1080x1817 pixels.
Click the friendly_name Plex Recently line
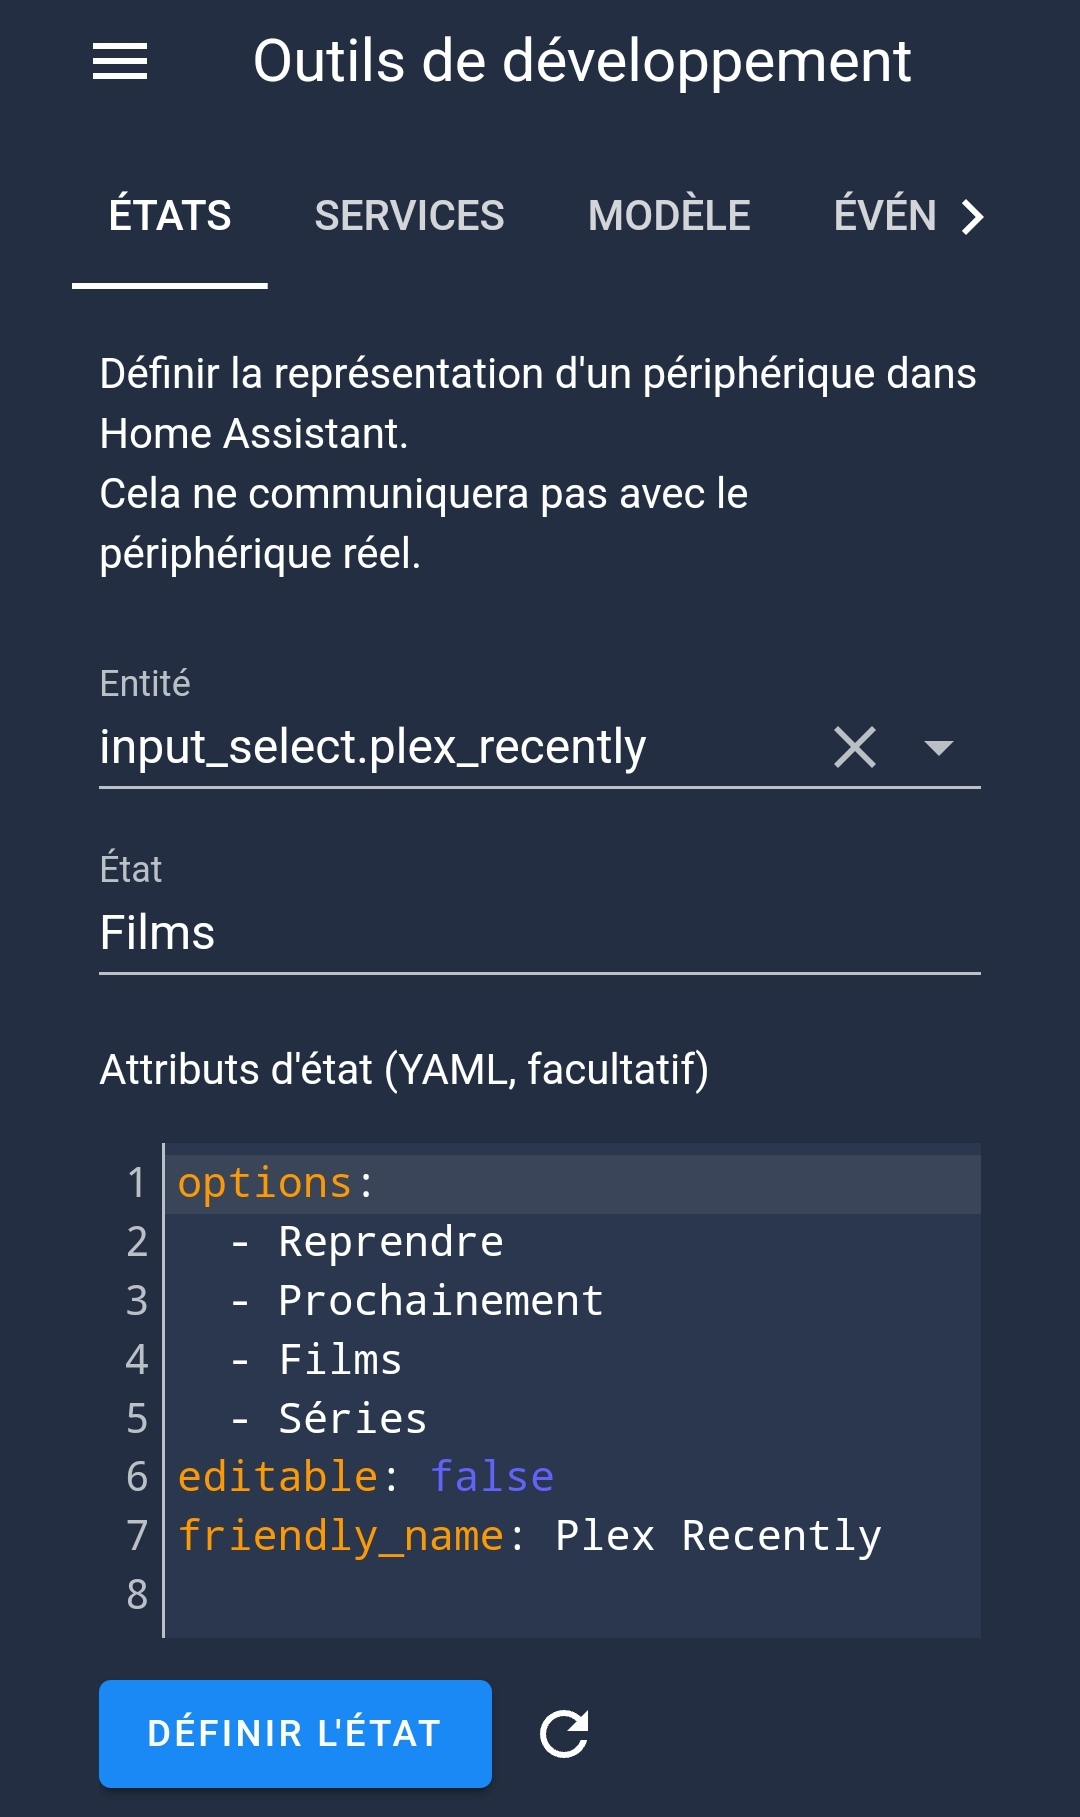coord(573,1536)
